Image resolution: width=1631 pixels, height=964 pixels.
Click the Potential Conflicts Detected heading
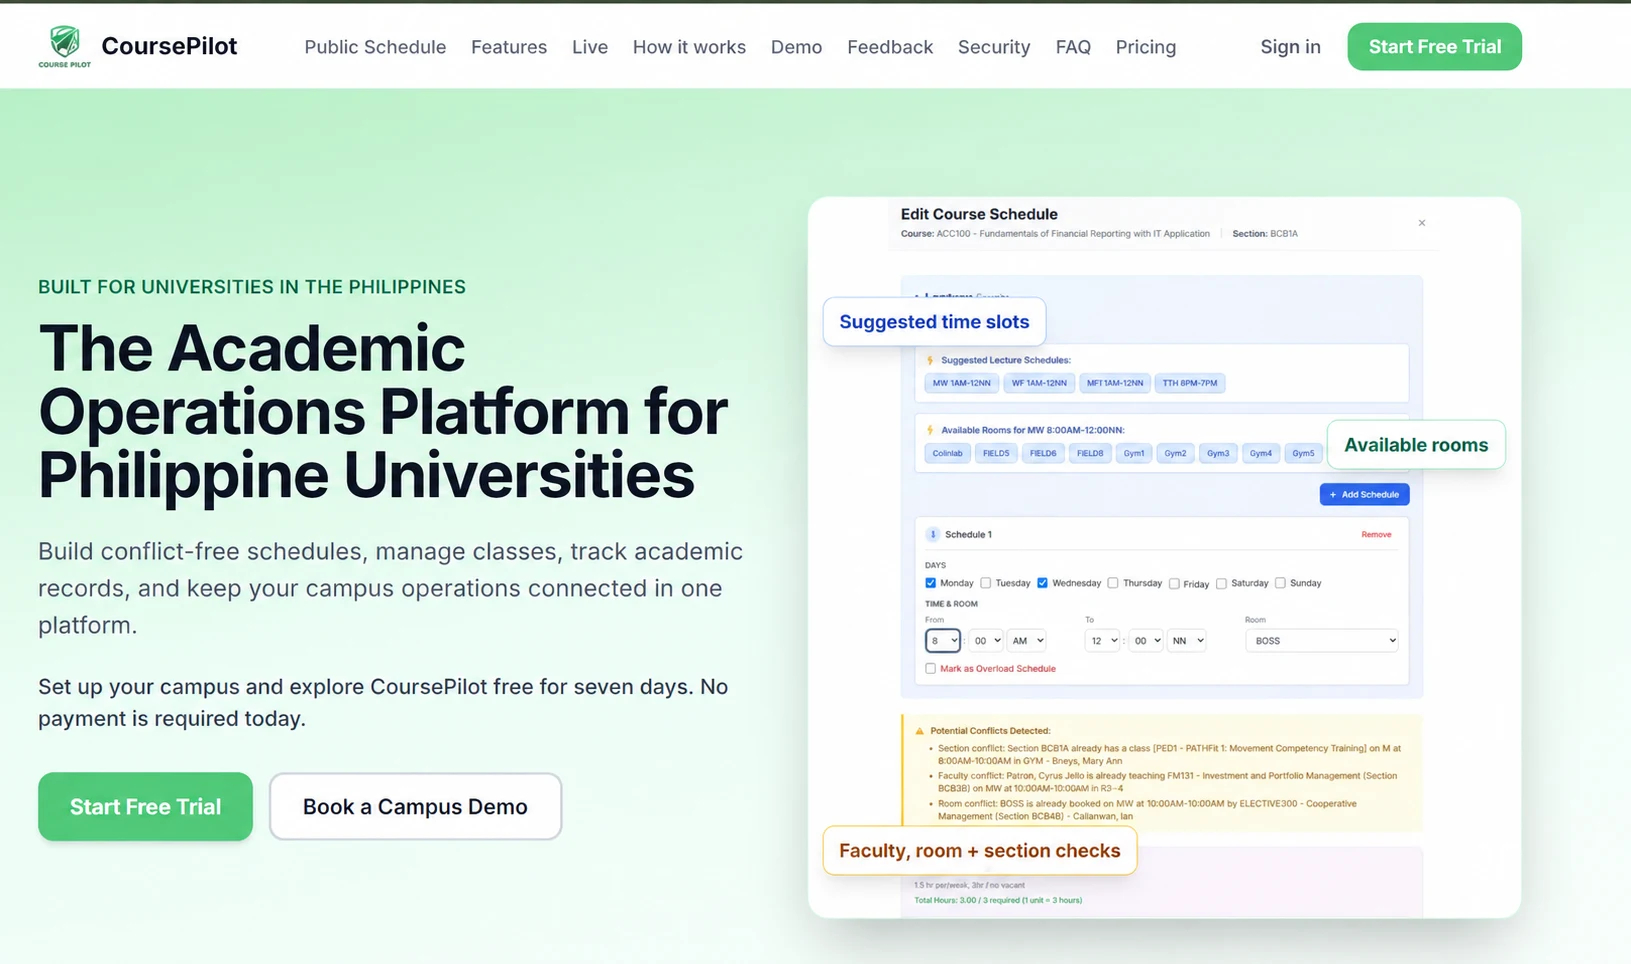(990, 731)
